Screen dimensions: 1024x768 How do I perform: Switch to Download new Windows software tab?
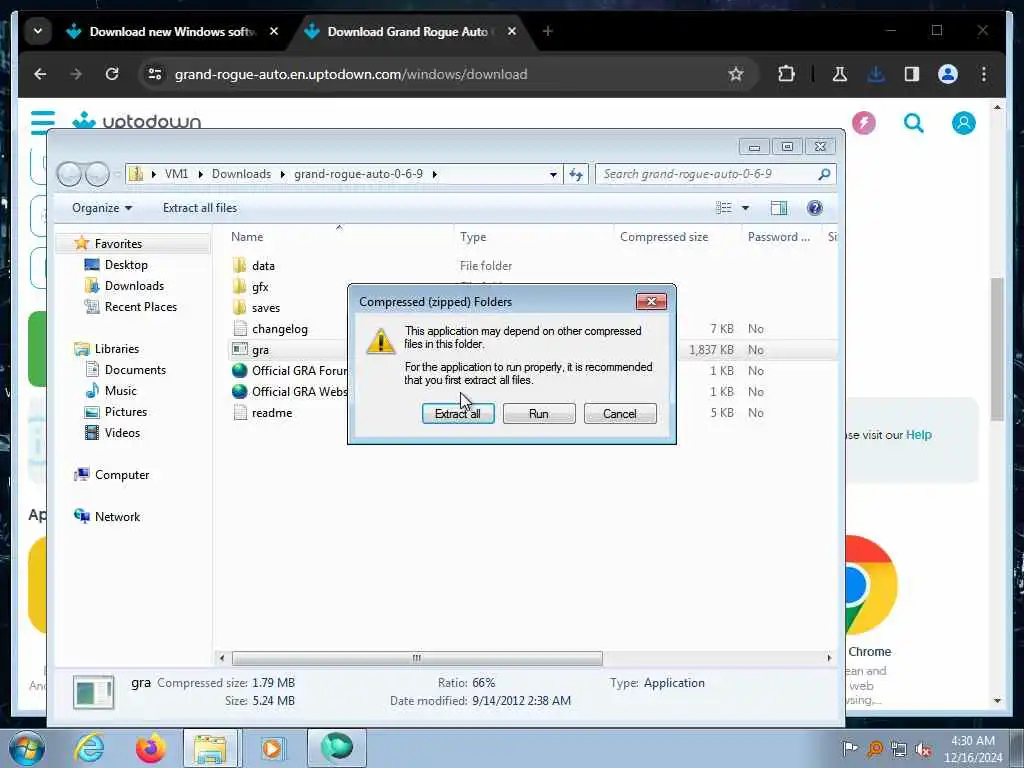click(x=173, y=31)
